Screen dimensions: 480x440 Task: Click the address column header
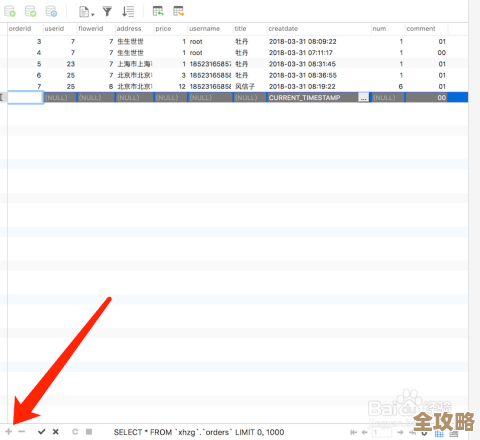(x=129, y=29)
